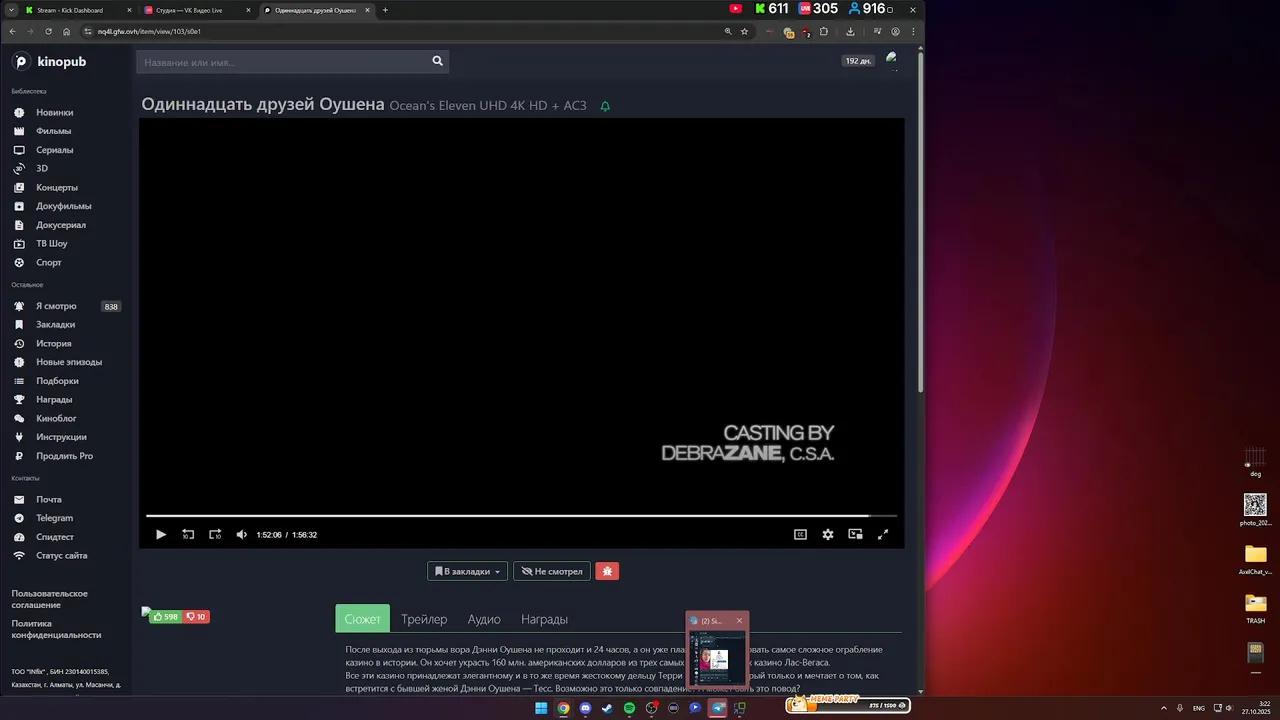Open Windows Start menu

click(541, 708)
